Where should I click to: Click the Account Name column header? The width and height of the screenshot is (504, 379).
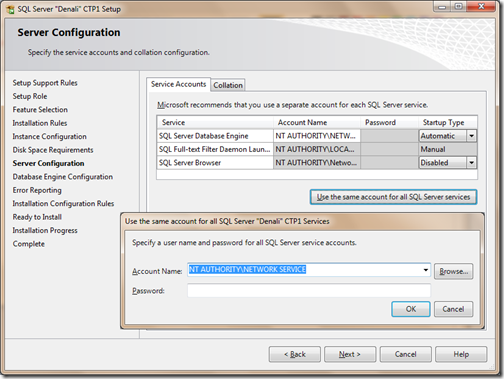(317, 122)
